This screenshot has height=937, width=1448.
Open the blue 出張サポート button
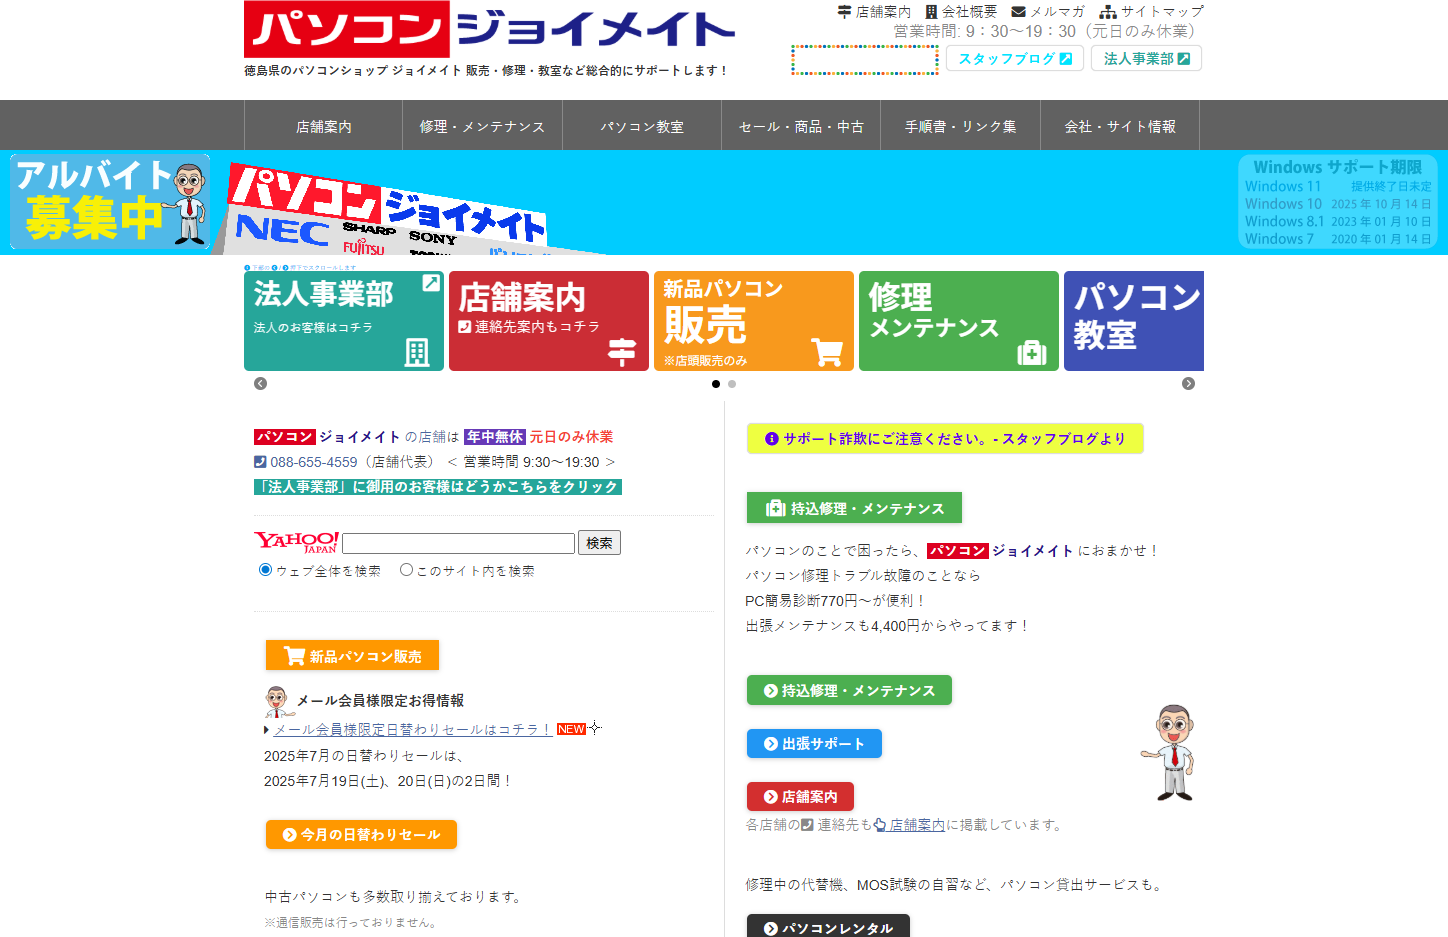(x=814, y=743)
